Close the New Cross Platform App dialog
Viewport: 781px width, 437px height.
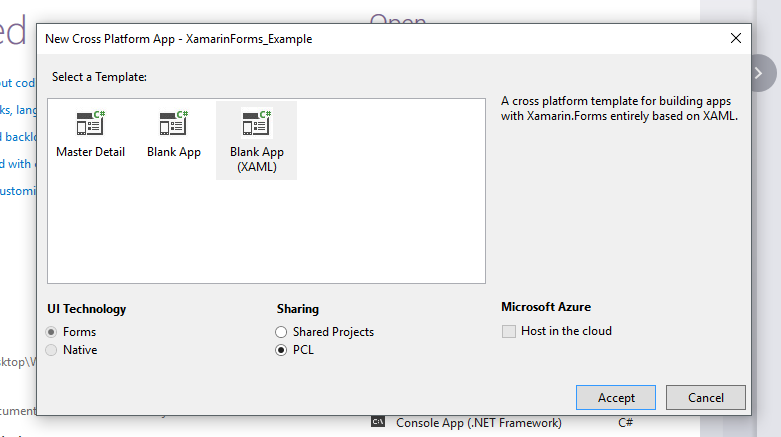[736, 38]
